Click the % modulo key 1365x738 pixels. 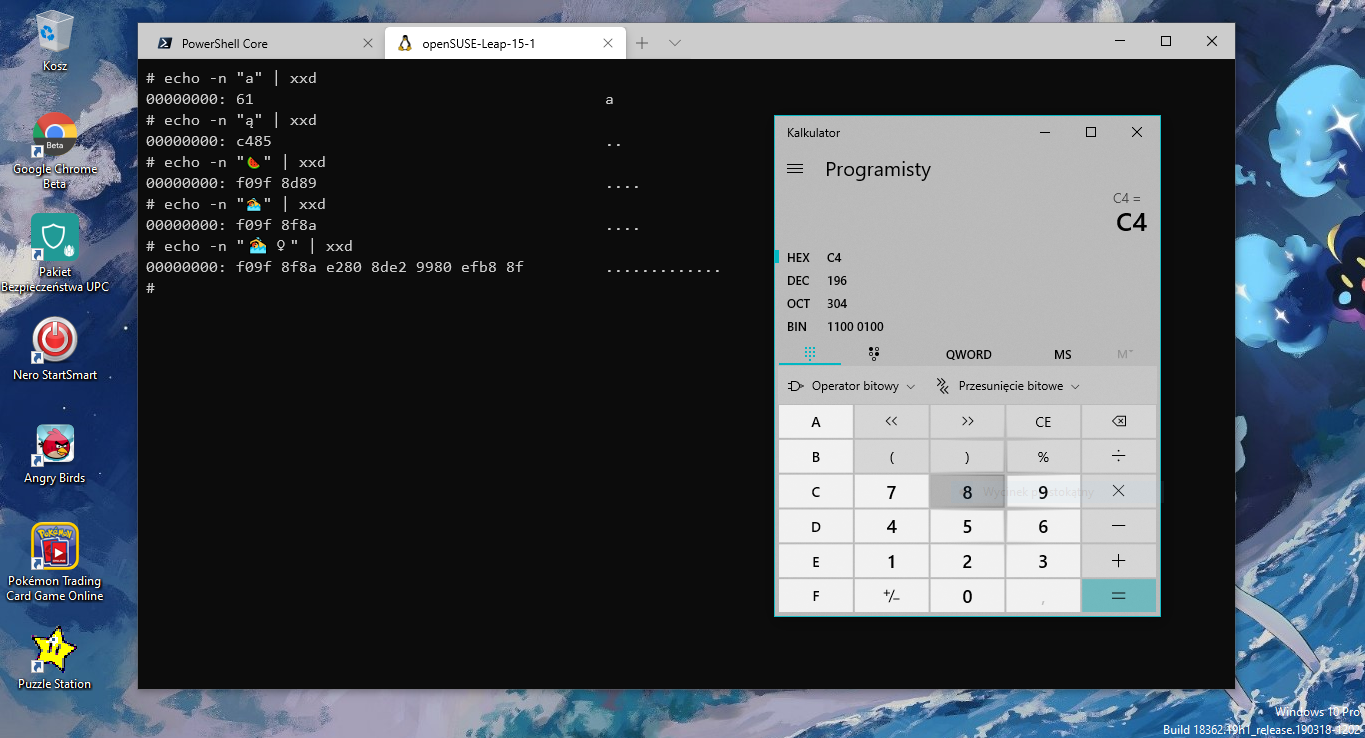pos(1043,457)
